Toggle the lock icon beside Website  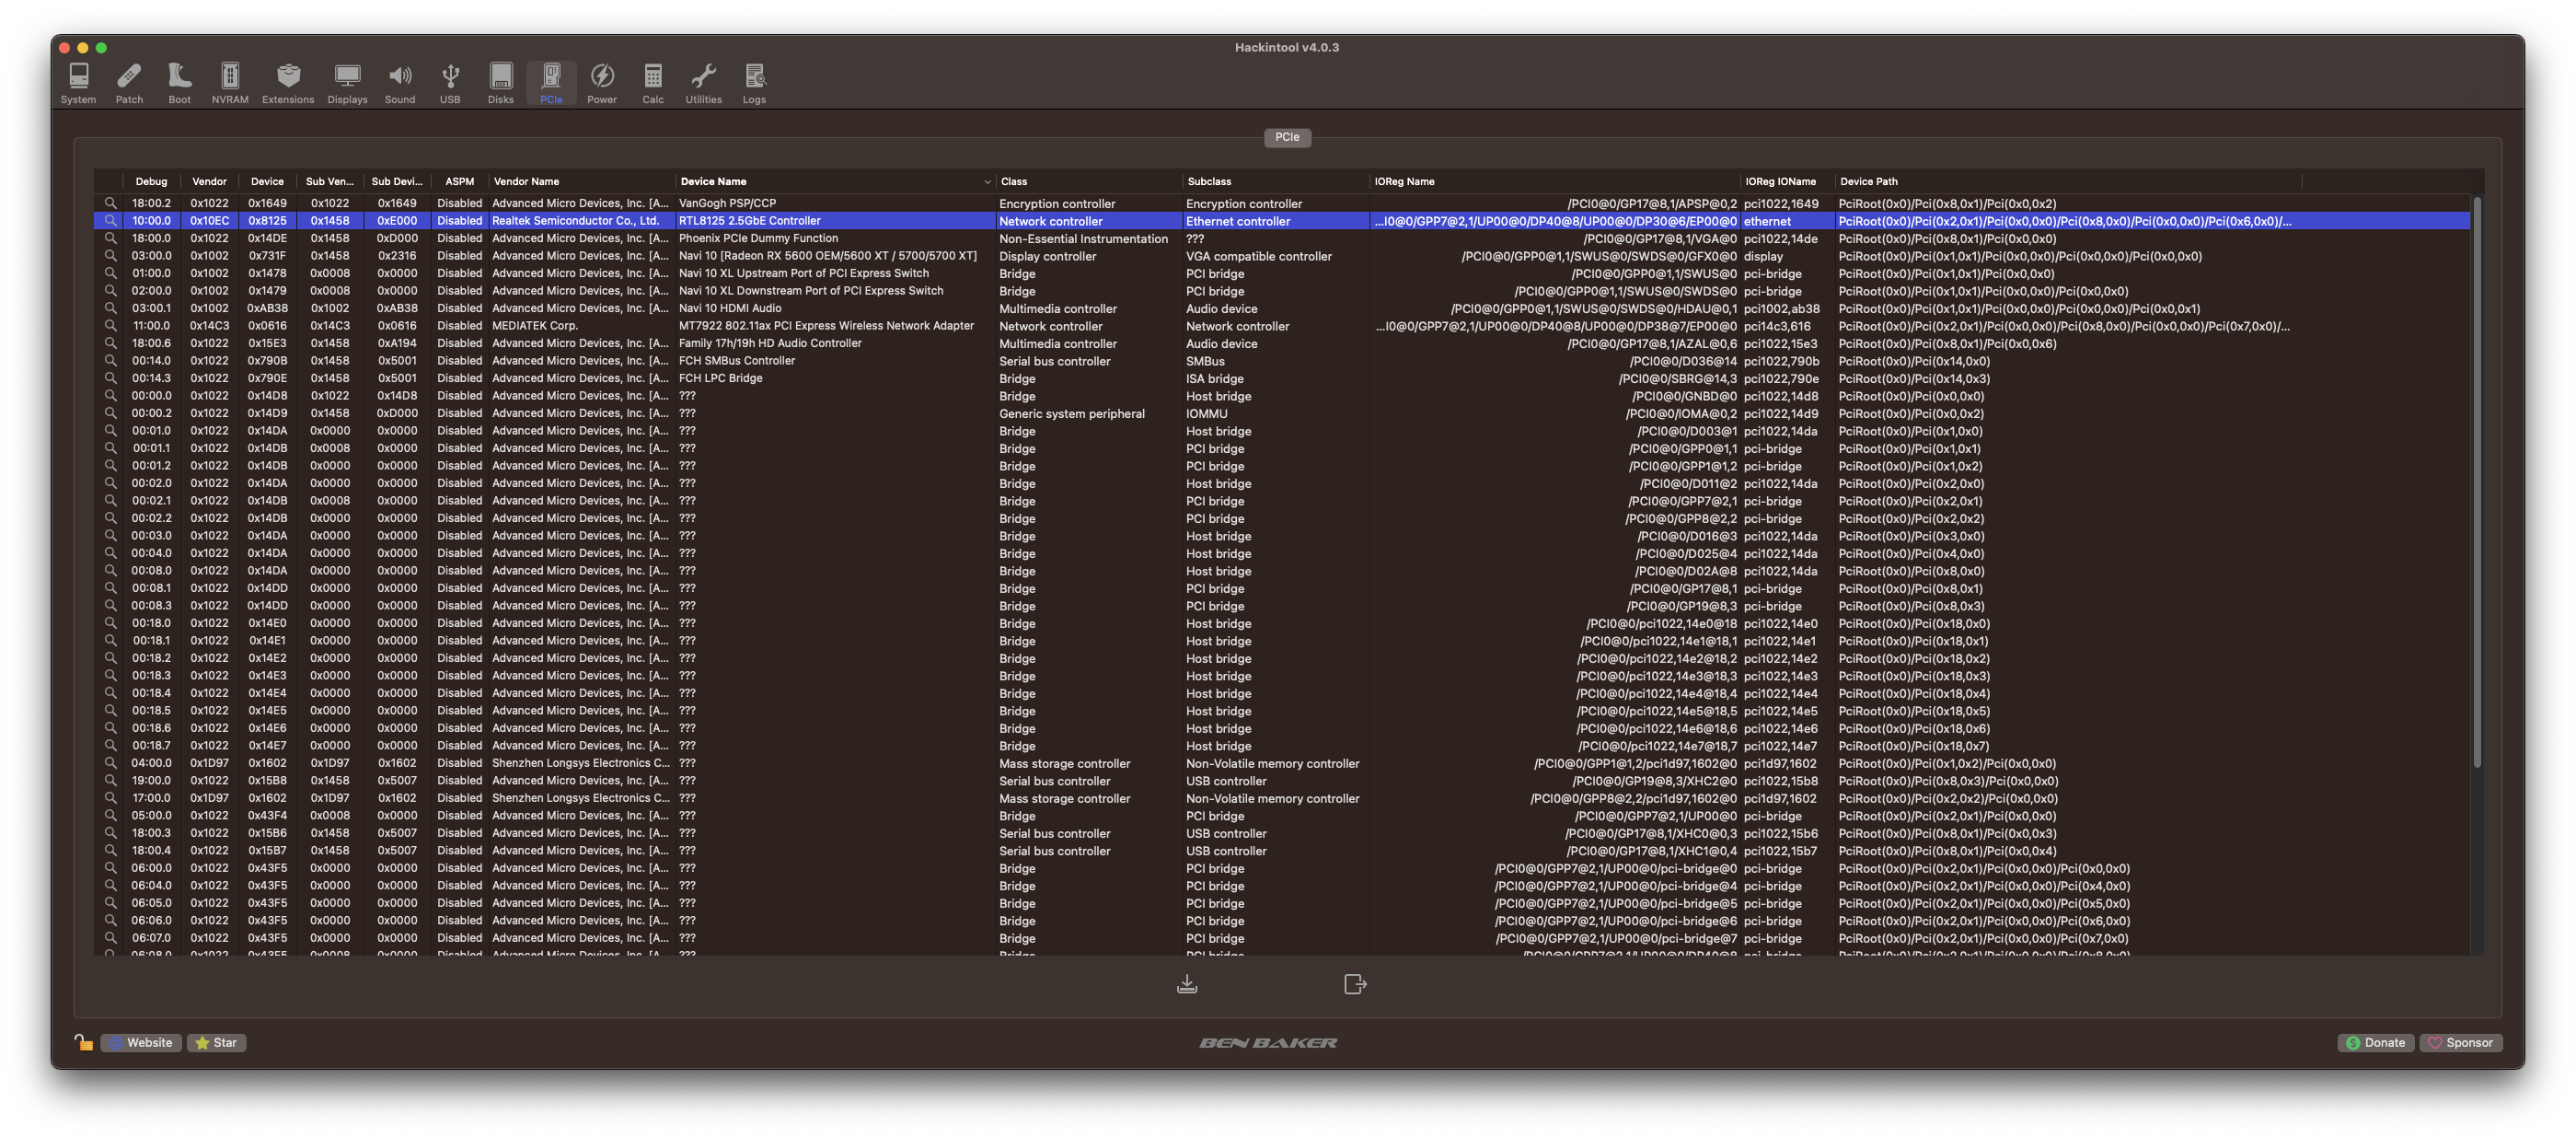(84, 1043)
